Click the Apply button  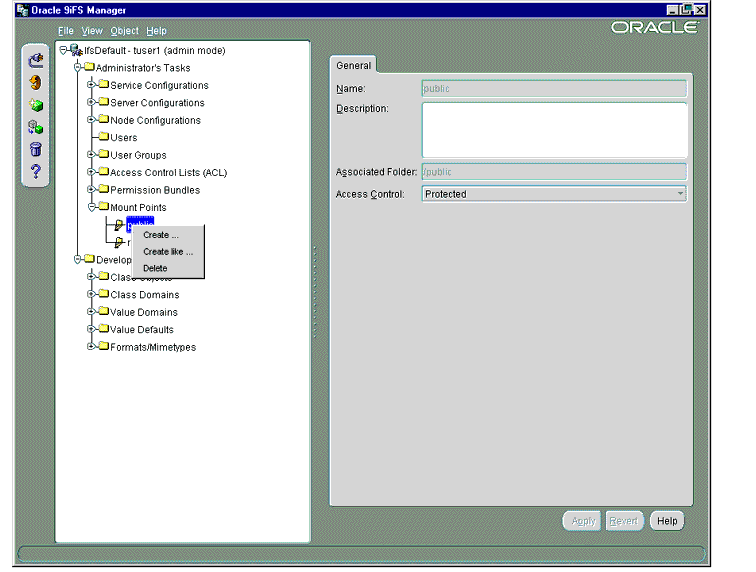[583, 521]
